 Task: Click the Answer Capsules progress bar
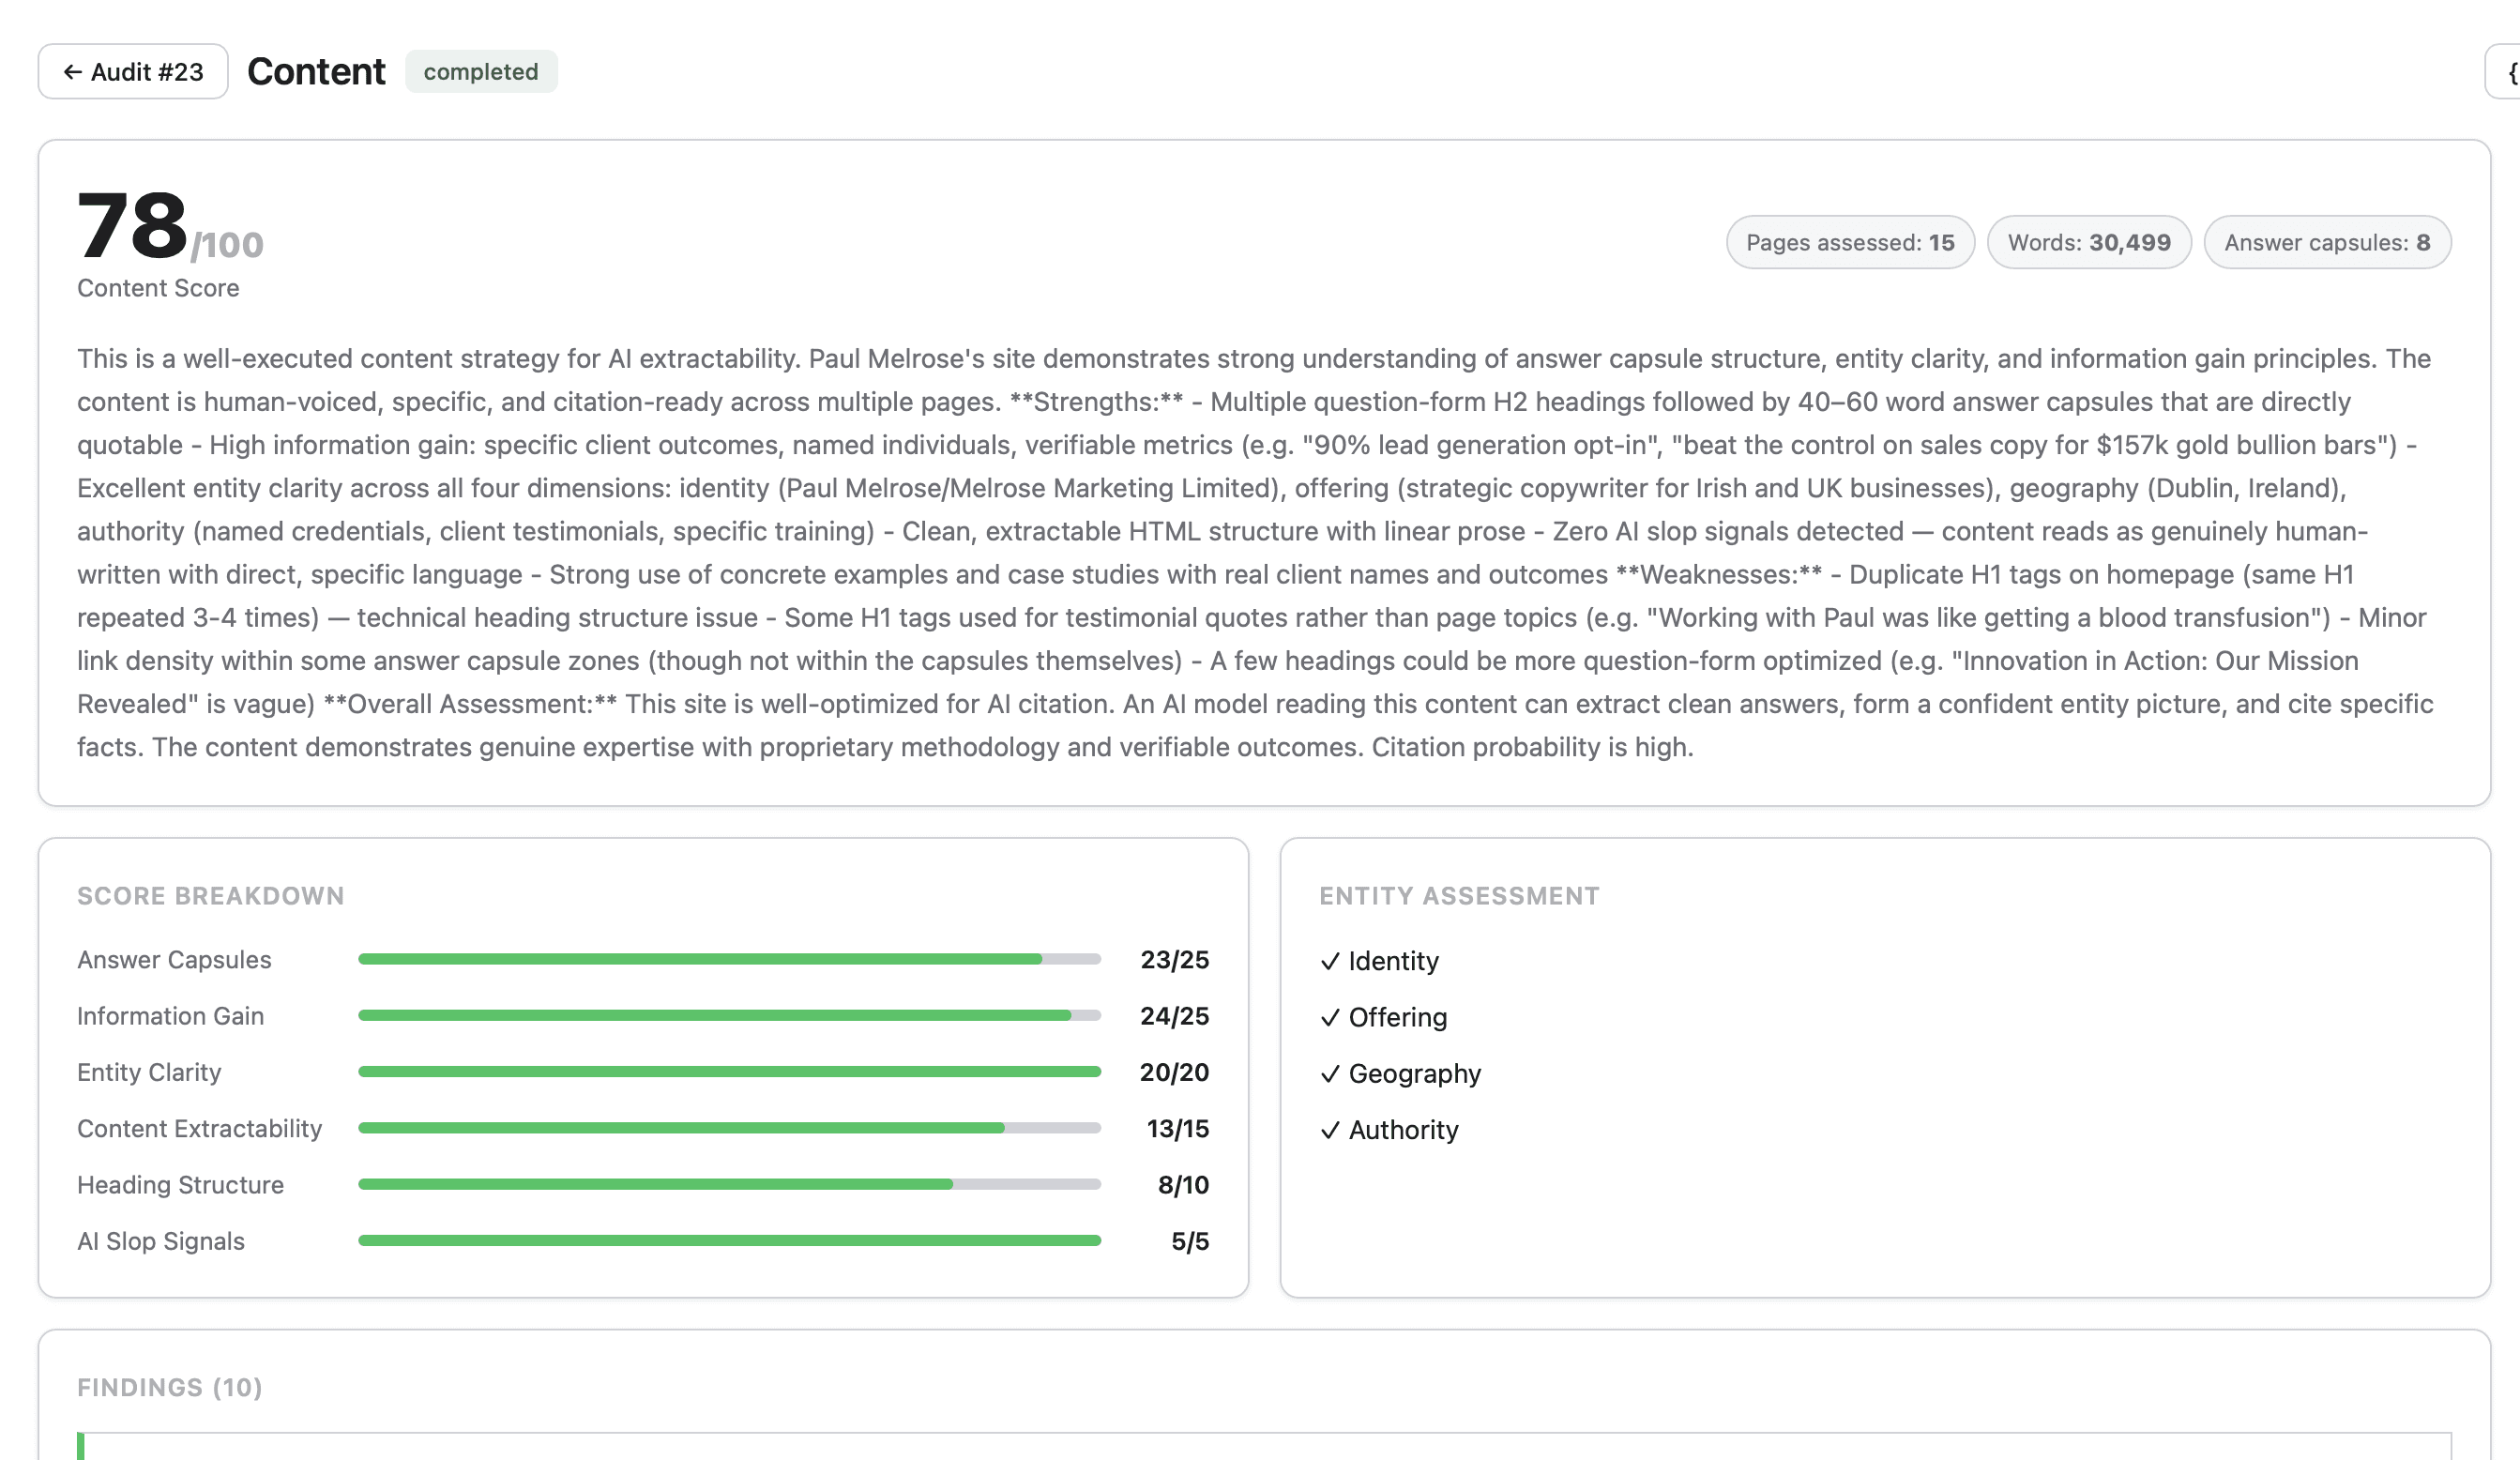(729, 959)
